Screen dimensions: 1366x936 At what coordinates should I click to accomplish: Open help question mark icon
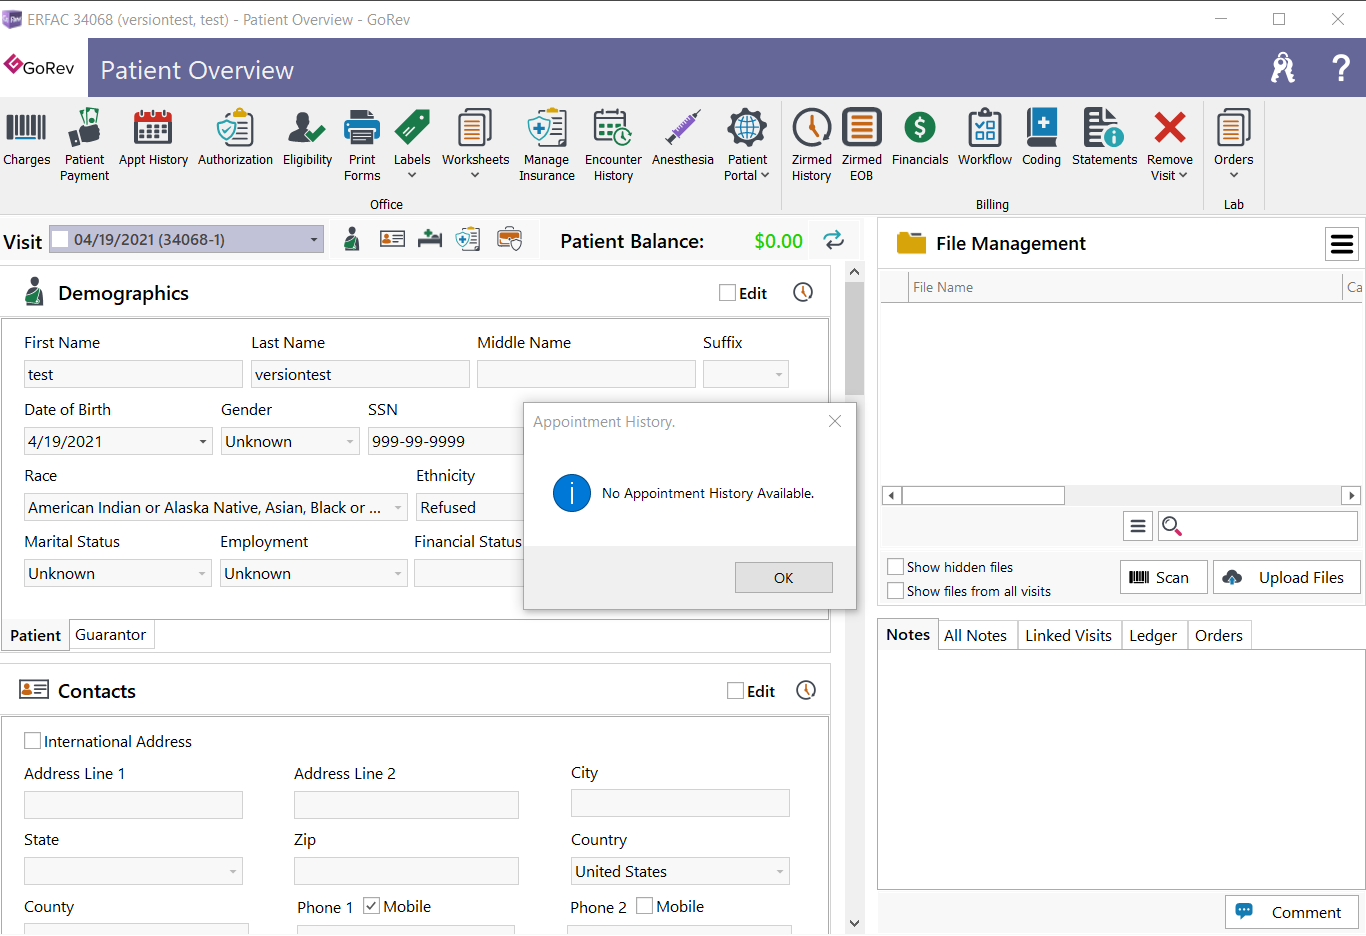pyautogui.click(x=1341, y=68)
